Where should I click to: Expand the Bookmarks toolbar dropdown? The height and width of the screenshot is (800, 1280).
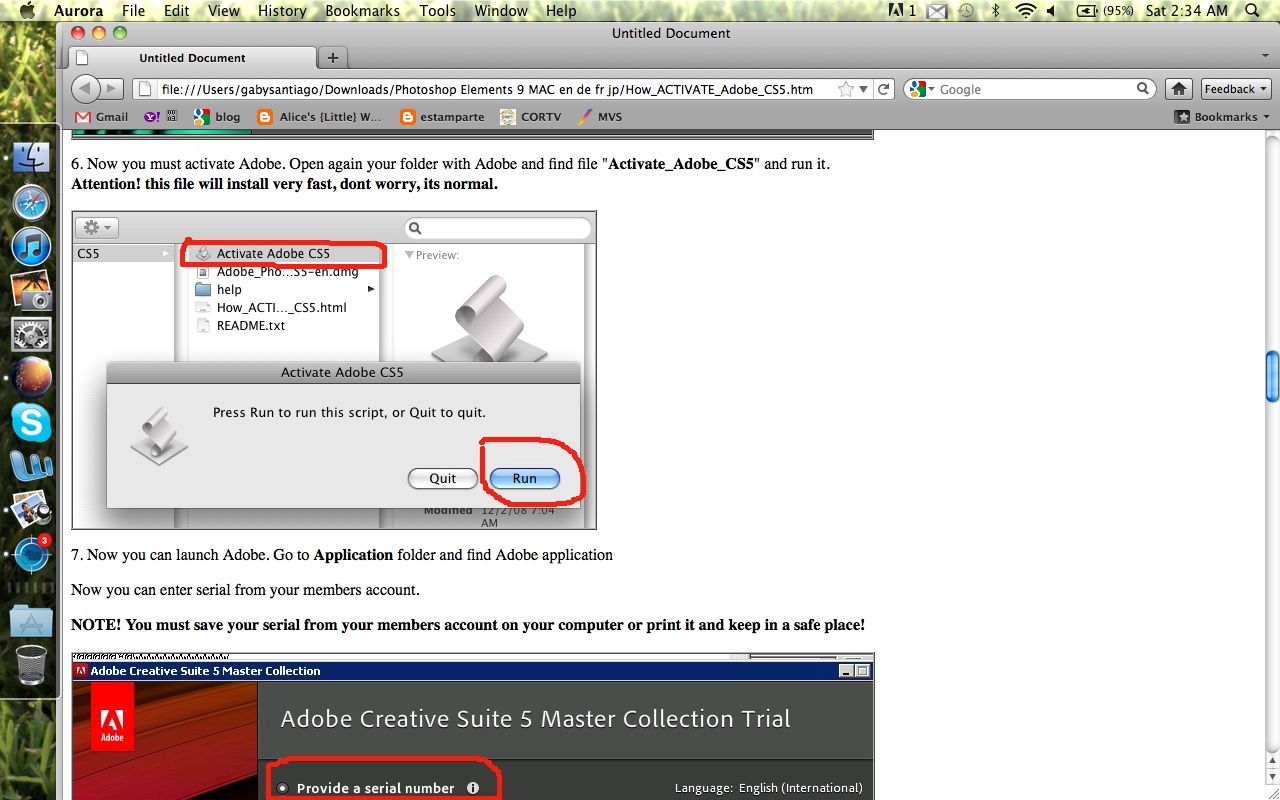tap(1222, 117)
